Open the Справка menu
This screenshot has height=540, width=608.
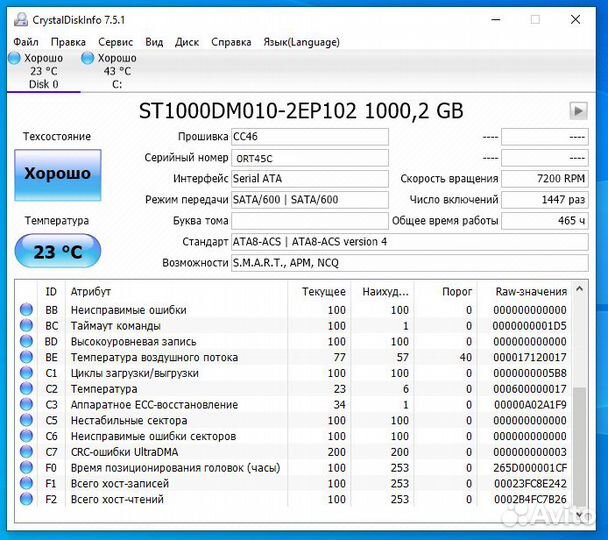231,42
